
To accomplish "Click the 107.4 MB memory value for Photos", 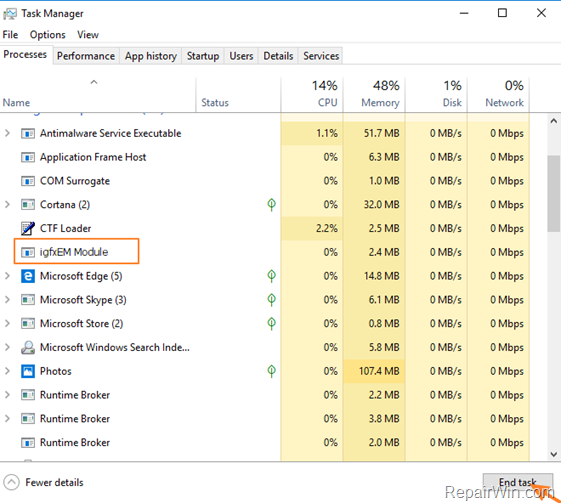I will (379, 371).
